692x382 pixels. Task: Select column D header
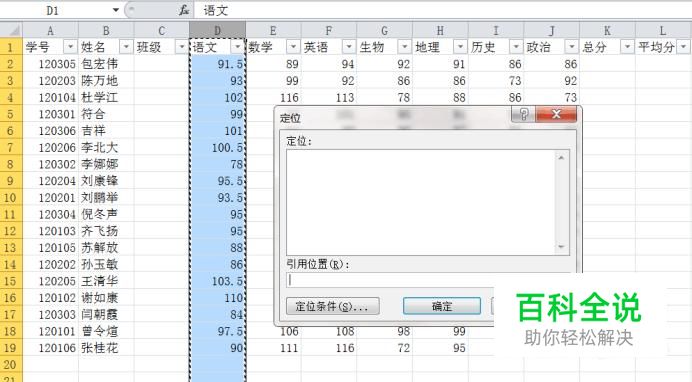(x=218, y=30)
